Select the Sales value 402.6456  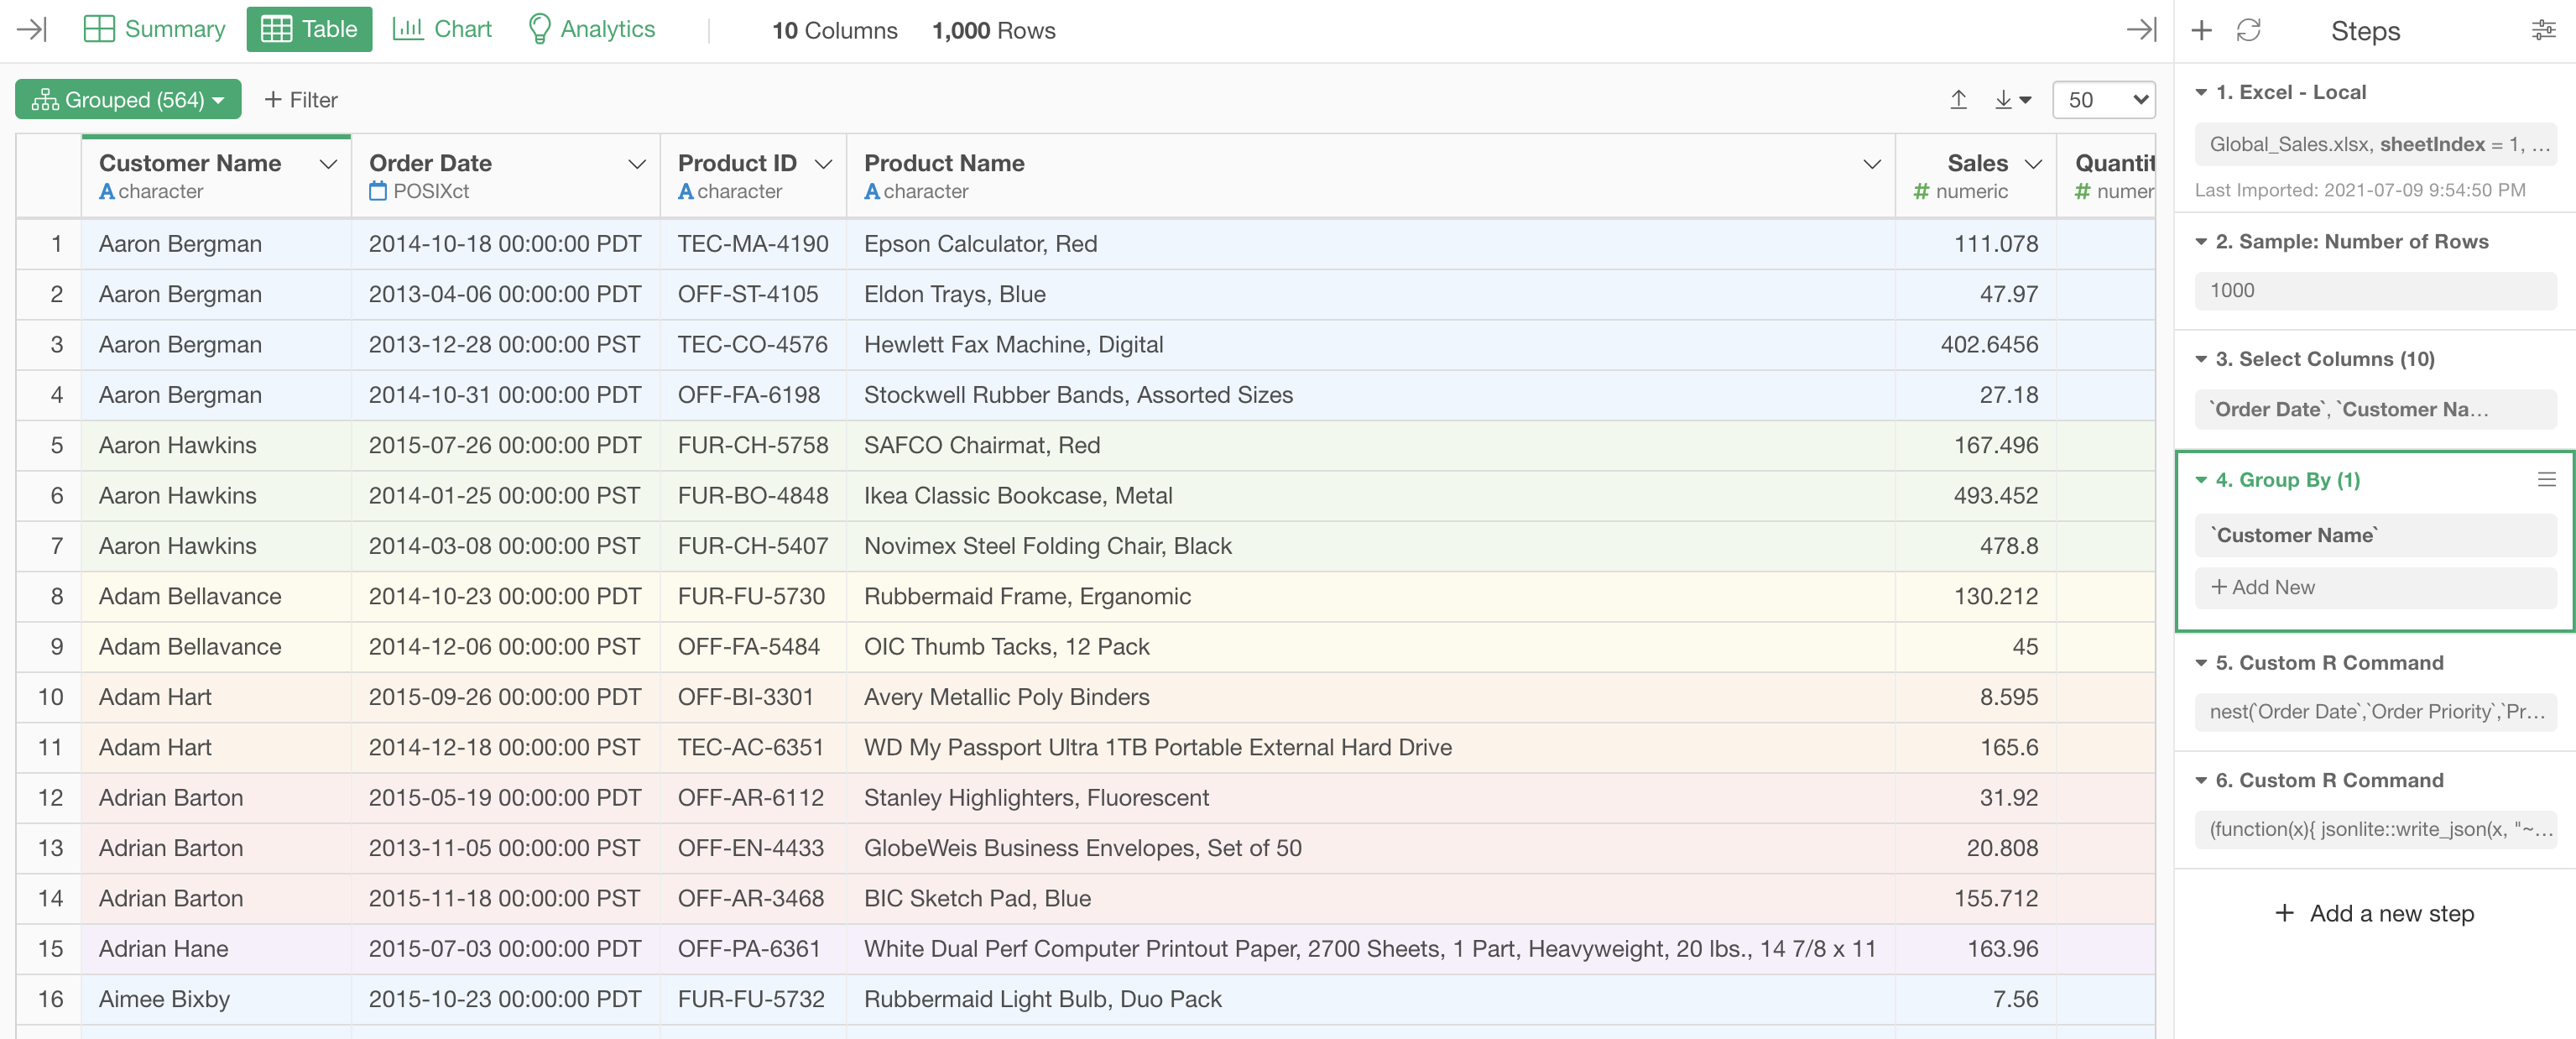tap(1975, 345)
